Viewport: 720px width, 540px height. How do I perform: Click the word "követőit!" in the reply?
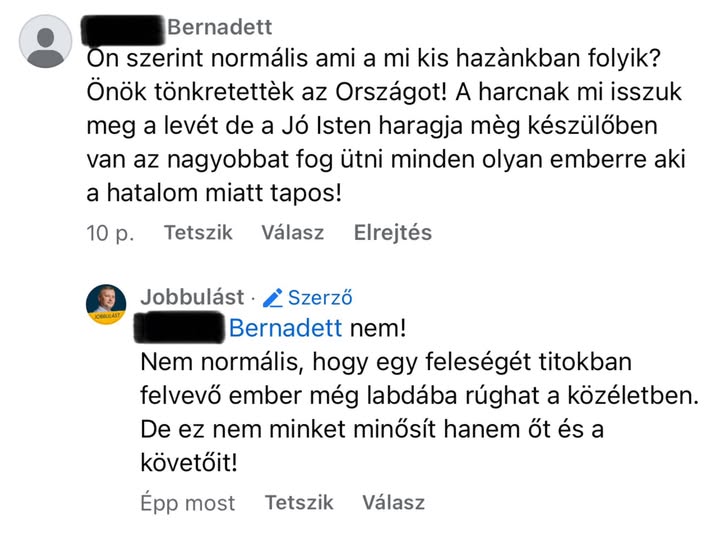pos(190,465)
